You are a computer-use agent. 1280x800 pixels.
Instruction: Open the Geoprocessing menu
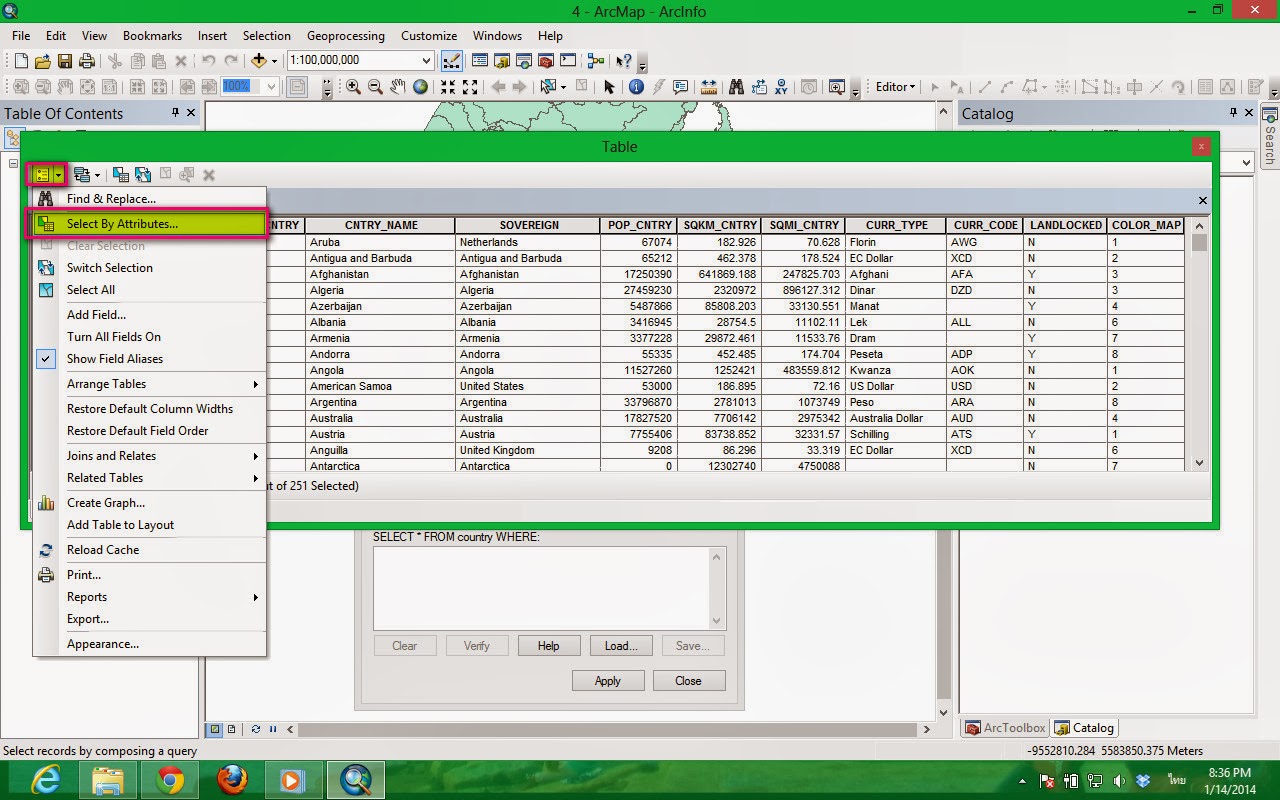(345, 36)
